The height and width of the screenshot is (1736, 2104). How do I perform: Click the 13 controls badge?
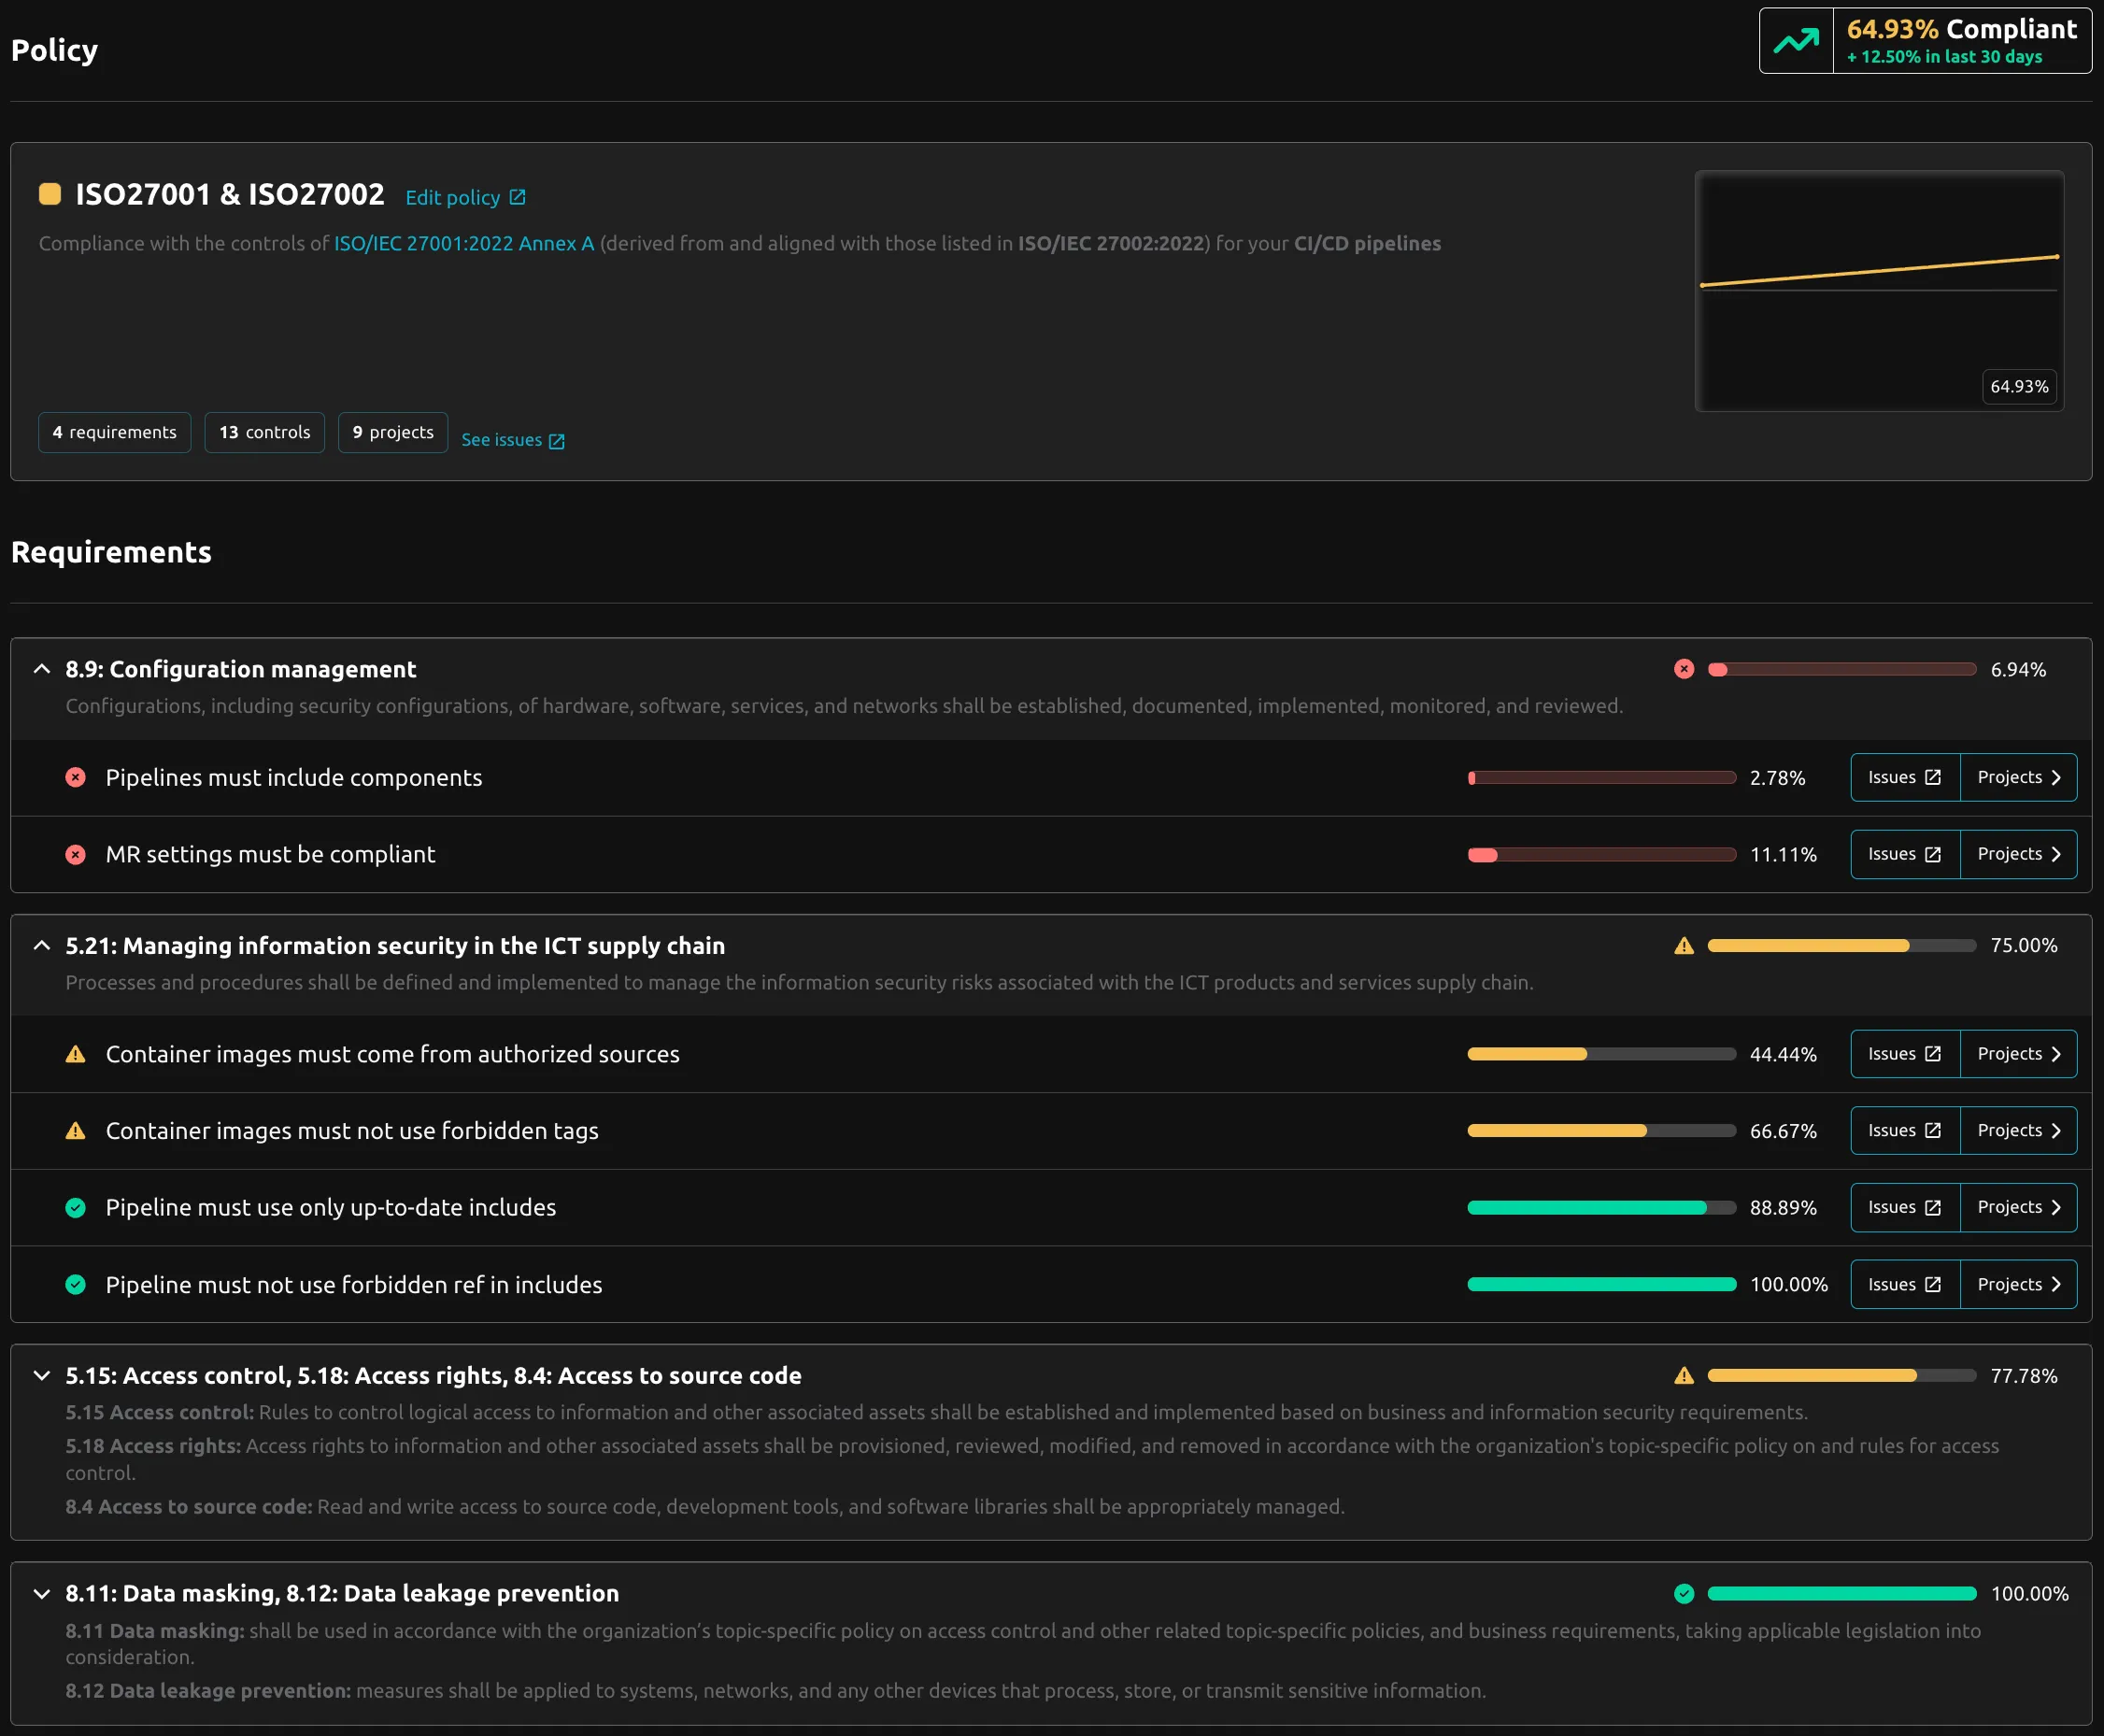264,432
